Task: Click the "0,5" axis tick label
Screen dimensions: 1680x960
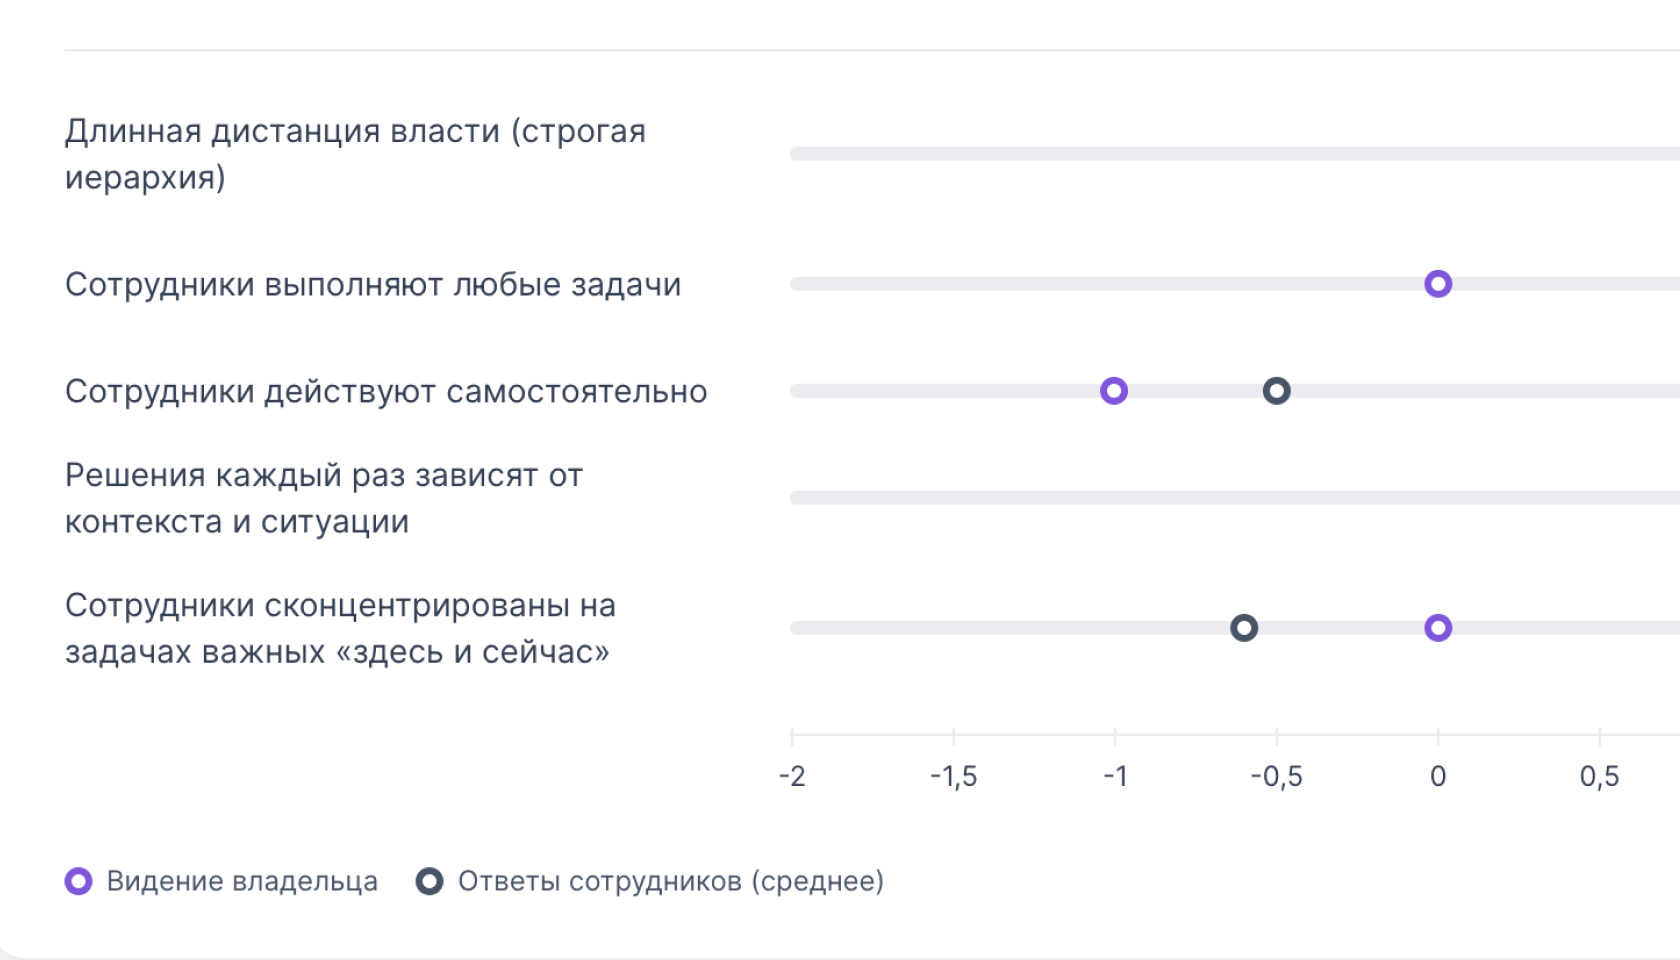Action: coord(1599,777)
